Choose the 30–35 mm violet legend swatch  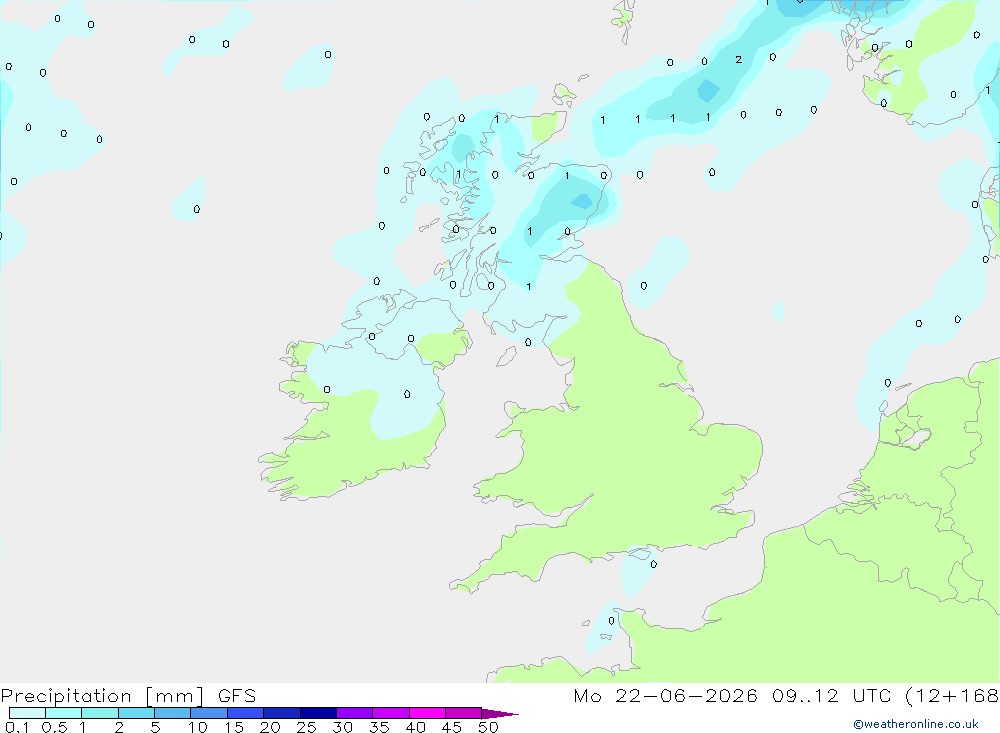[x=355, y=713]
